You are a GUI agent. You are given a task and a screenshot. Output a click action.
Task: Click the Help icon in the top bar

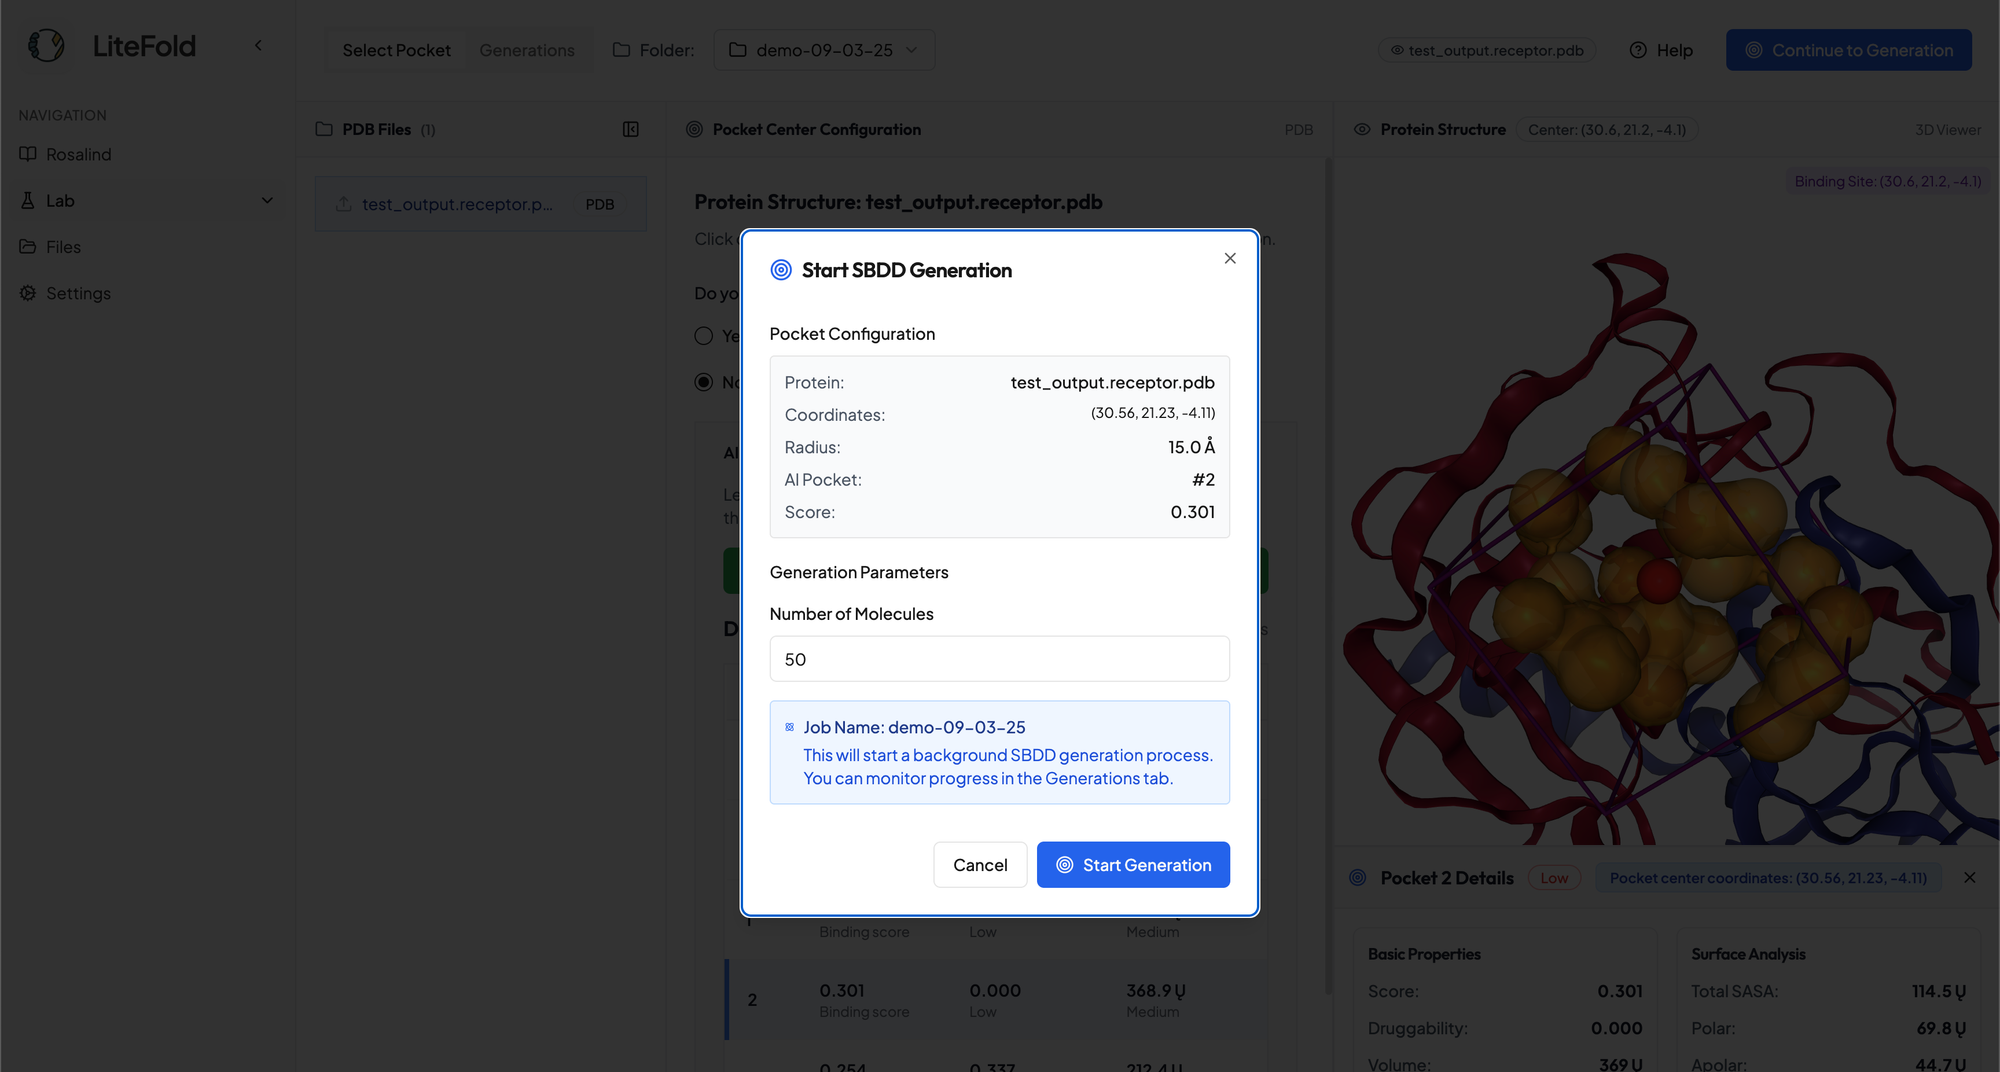click(1638, 50)
